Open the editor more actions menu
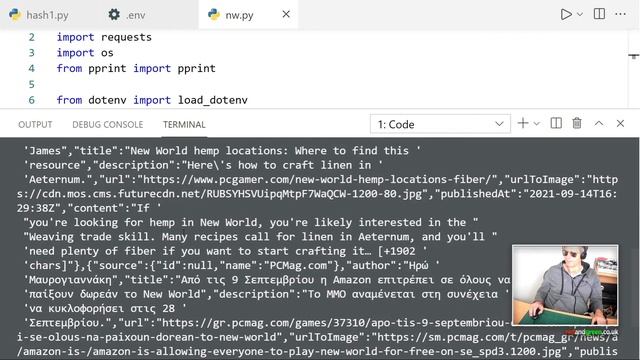 coord(620,14)
